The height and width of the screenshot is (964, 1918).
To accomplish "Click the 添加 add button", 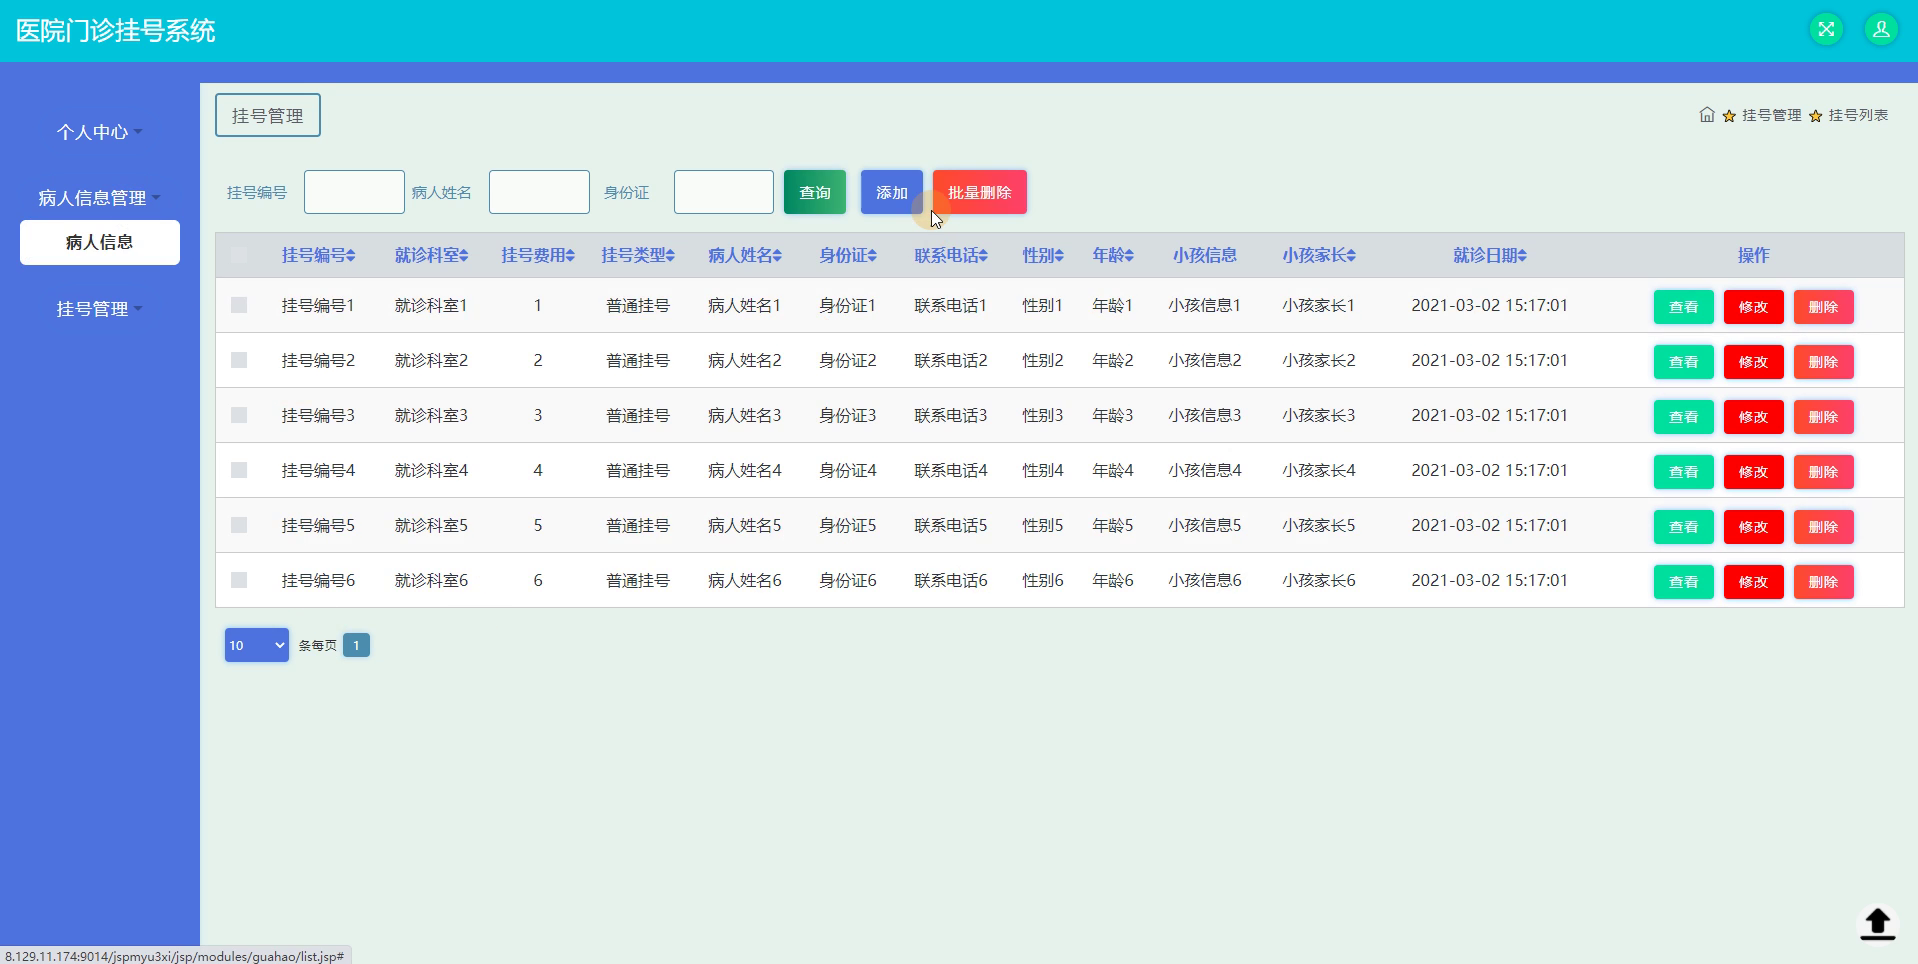I will click(x=892, y=192).
